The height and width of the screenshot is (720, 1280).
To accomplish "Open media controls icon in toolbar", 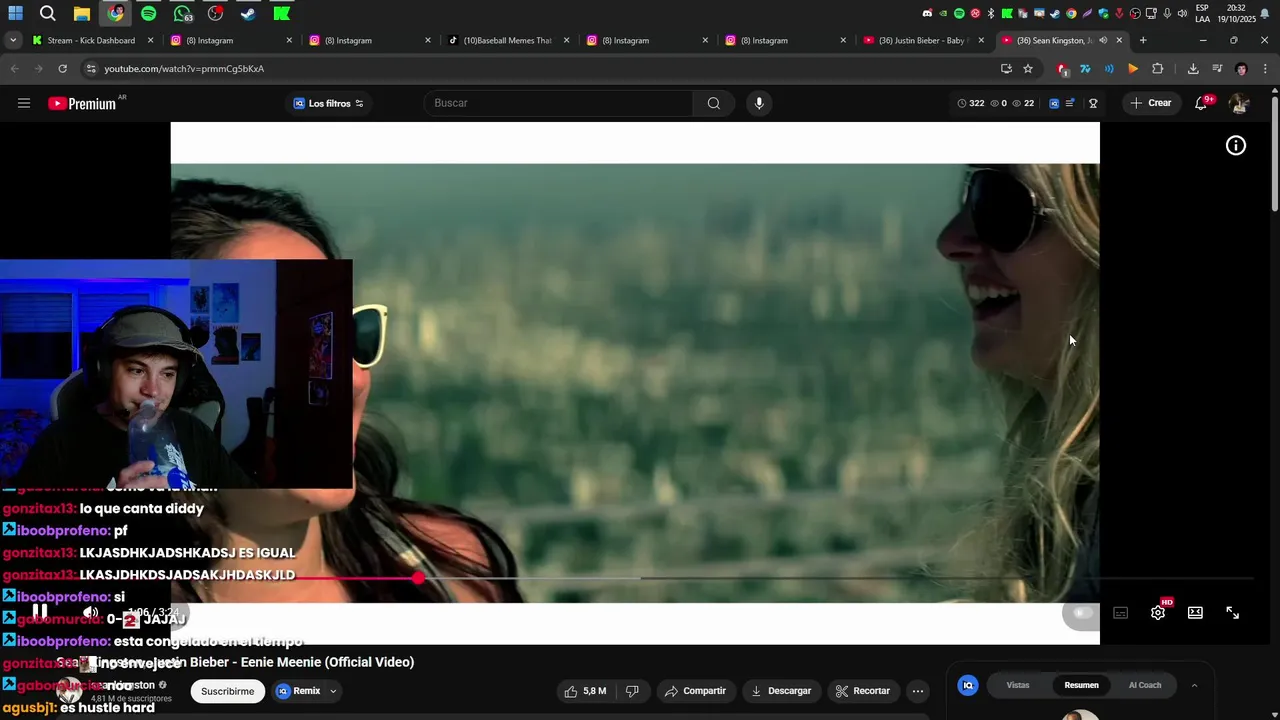I will (x=1217, y=69).
